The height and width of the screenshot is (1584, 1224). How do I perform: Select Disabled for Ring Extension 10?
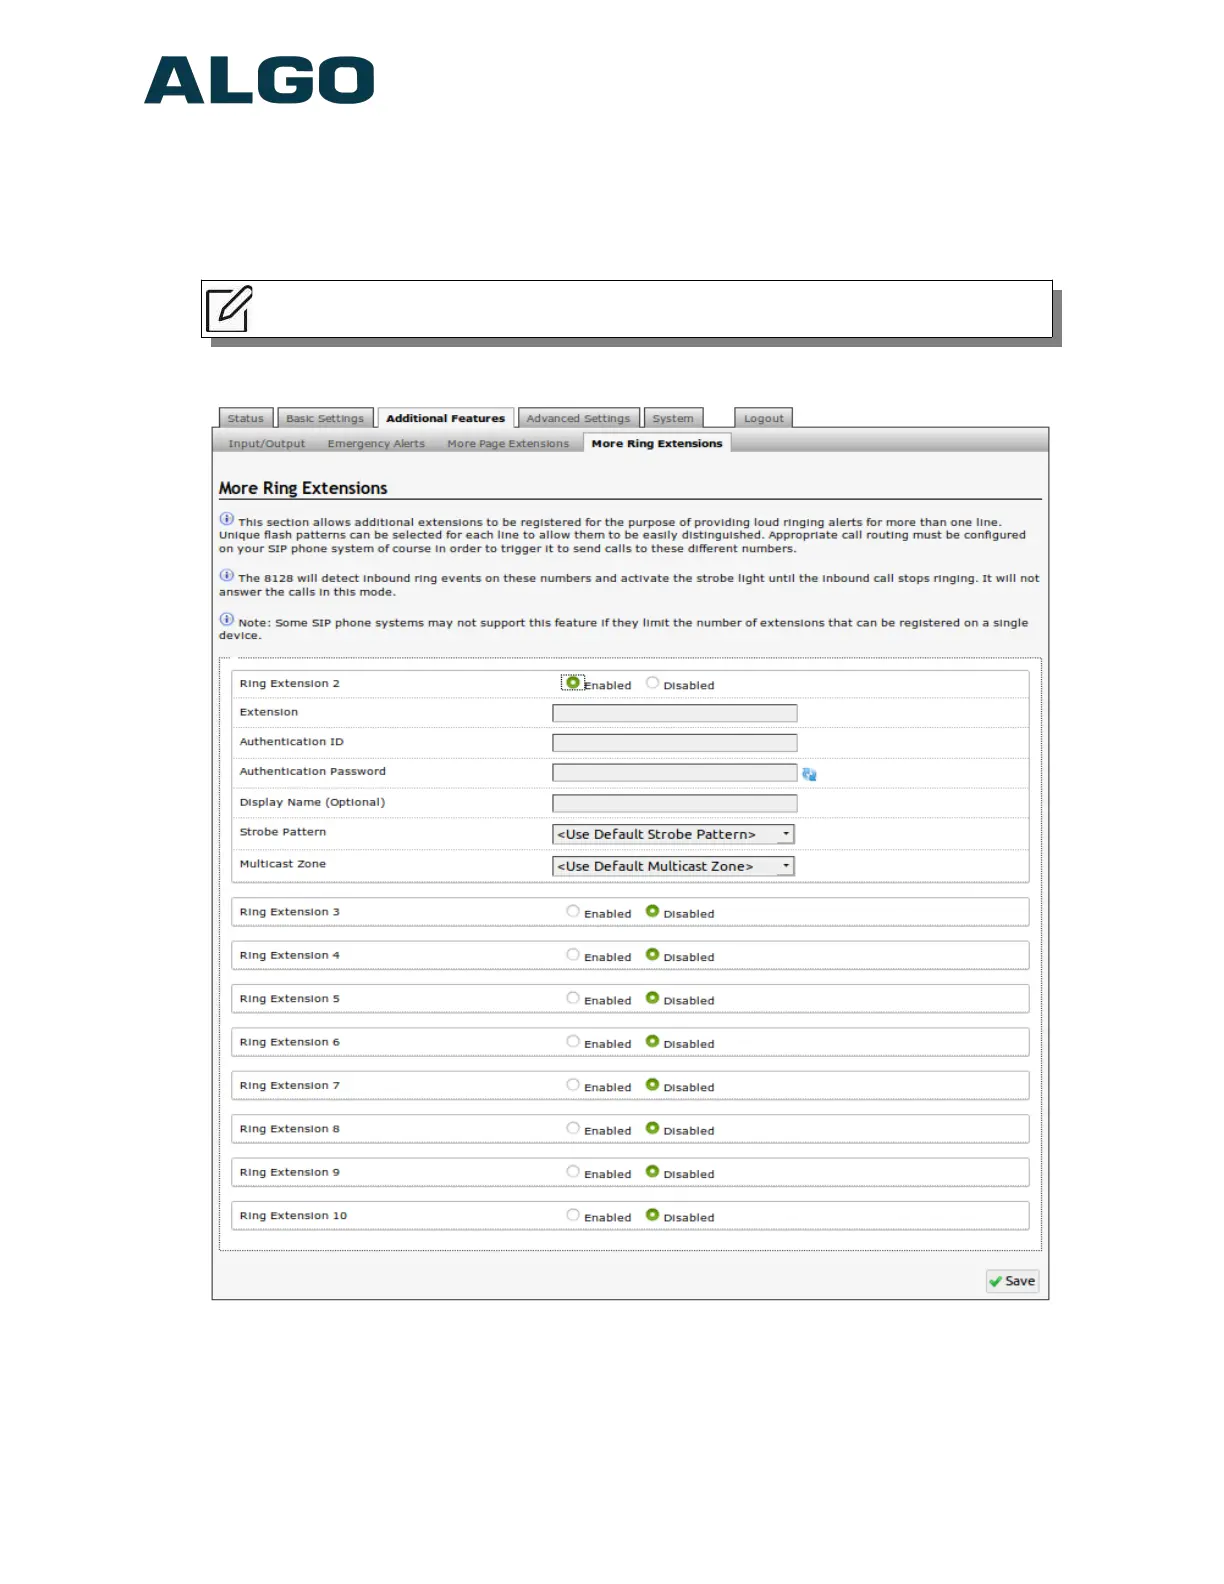(x=652, y=1215)
